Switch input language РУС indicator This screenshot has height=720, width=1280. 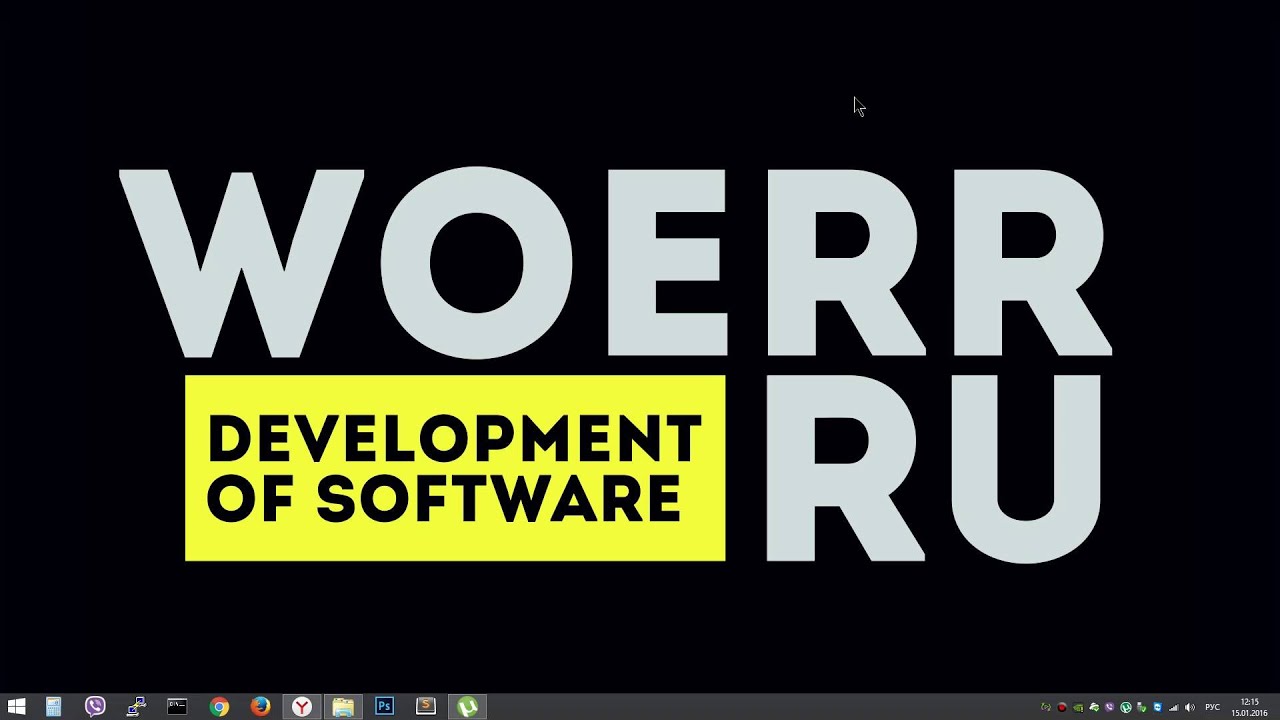point(1212,707)
